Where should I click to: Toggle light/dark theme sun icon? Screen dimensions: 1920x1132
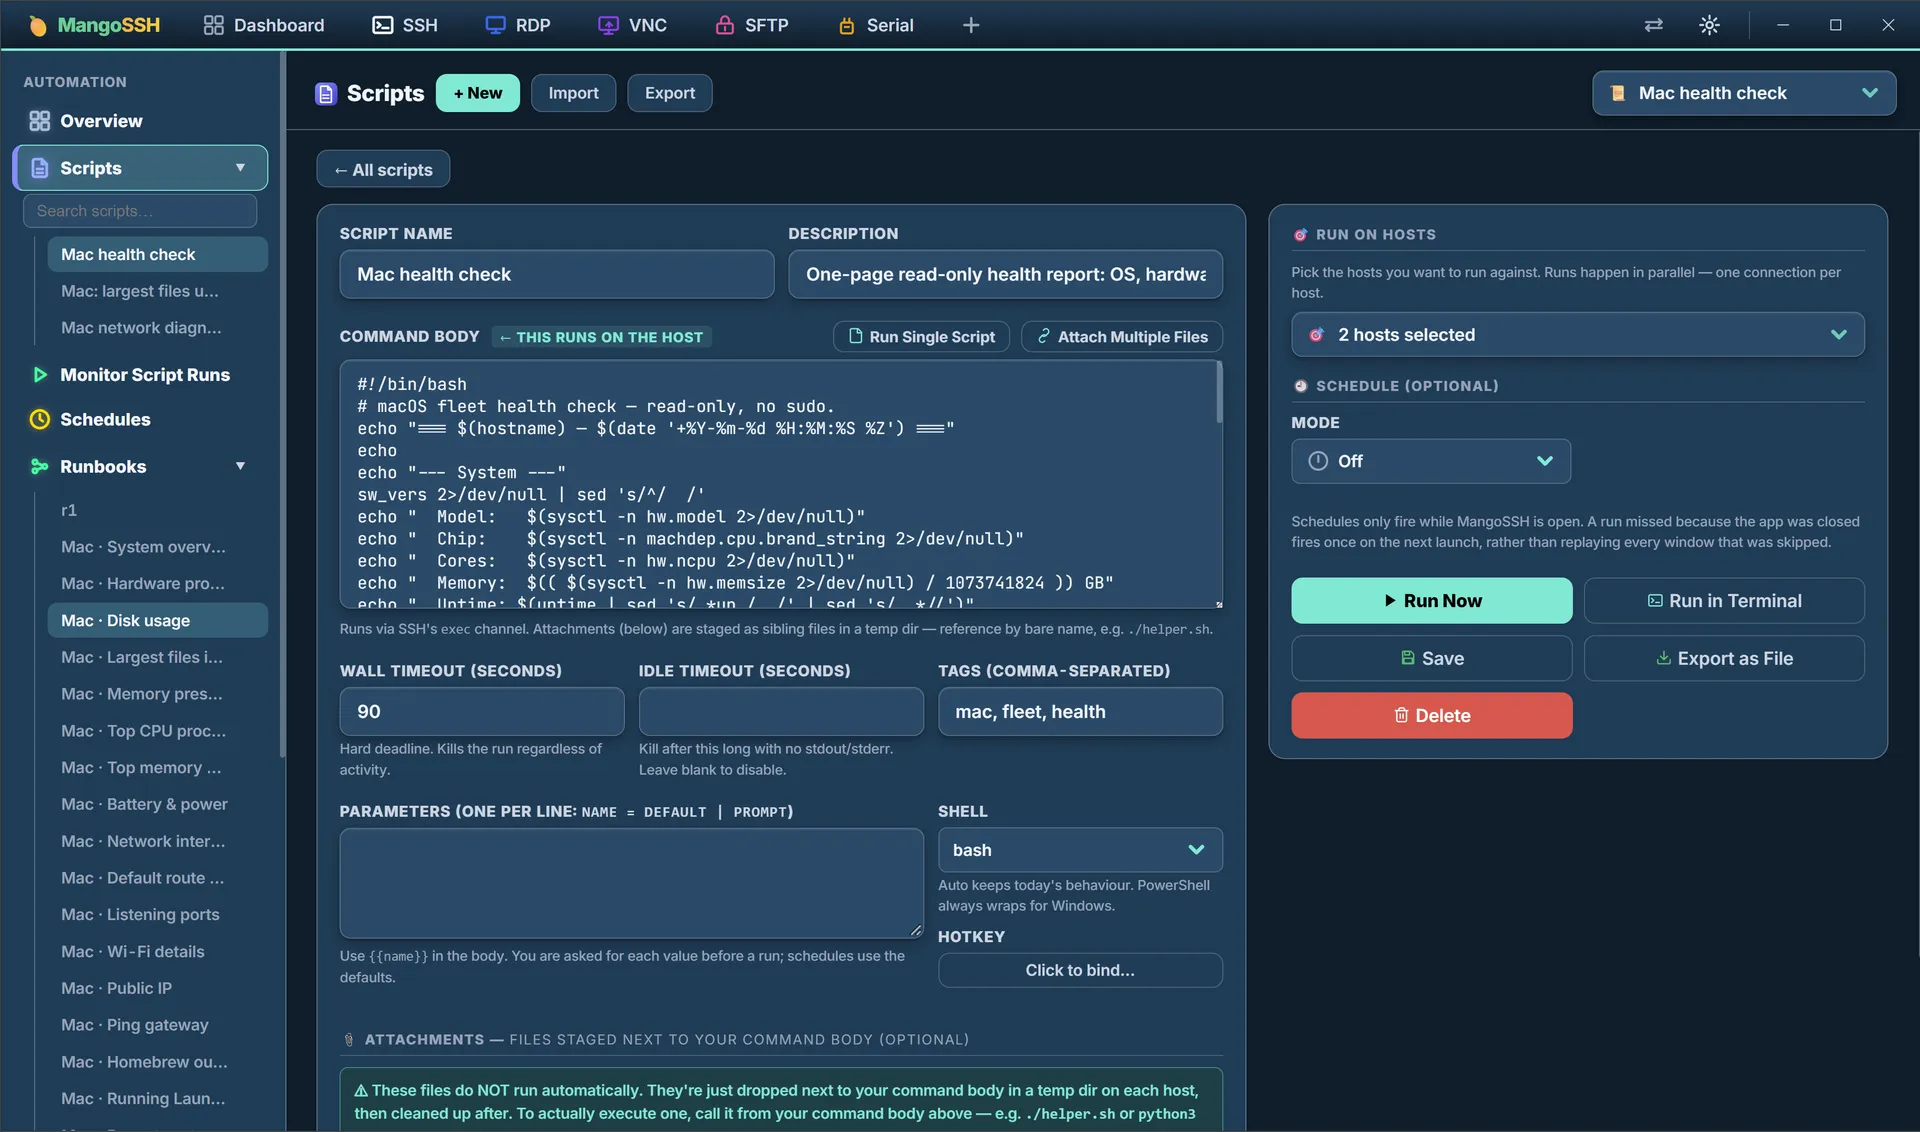[x=1709, y=25]
